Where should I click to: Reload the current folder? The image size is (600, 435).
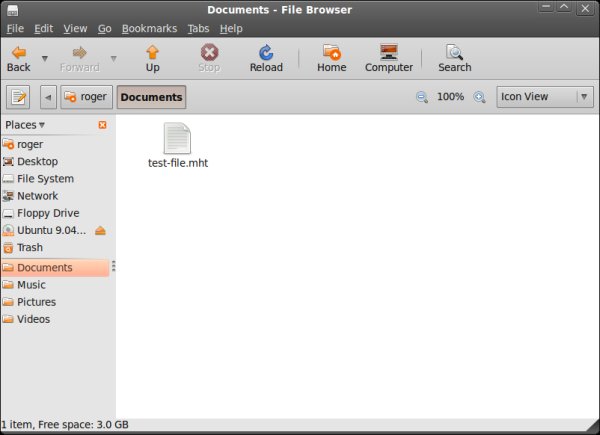point(266,59)
